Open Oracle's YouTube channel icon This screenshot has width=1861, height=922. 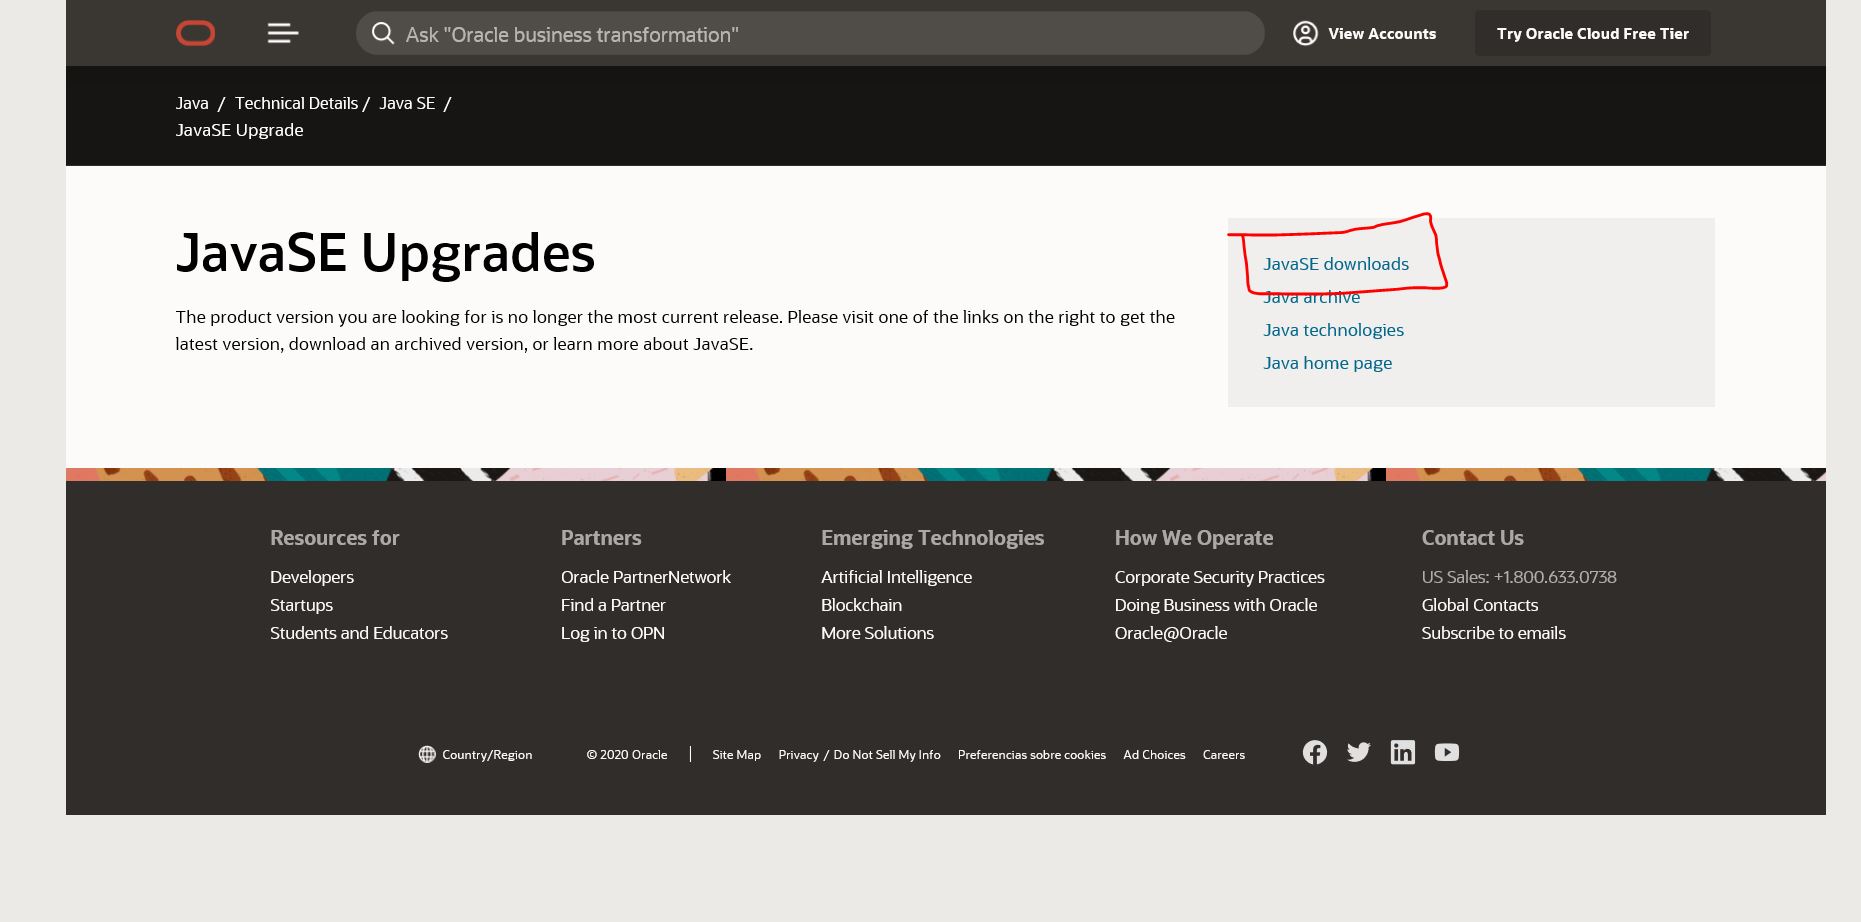coord(1446,753)
